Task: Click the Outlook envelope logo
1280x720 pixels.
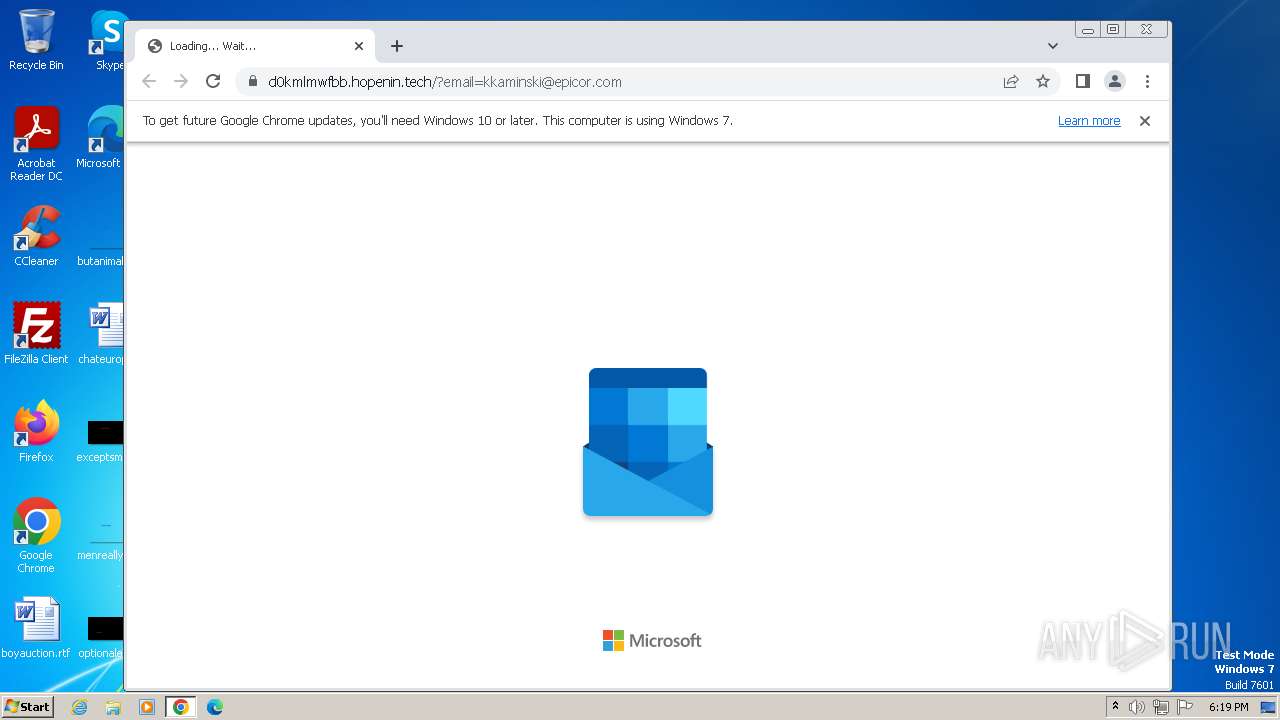Action: tap(648, 442)
